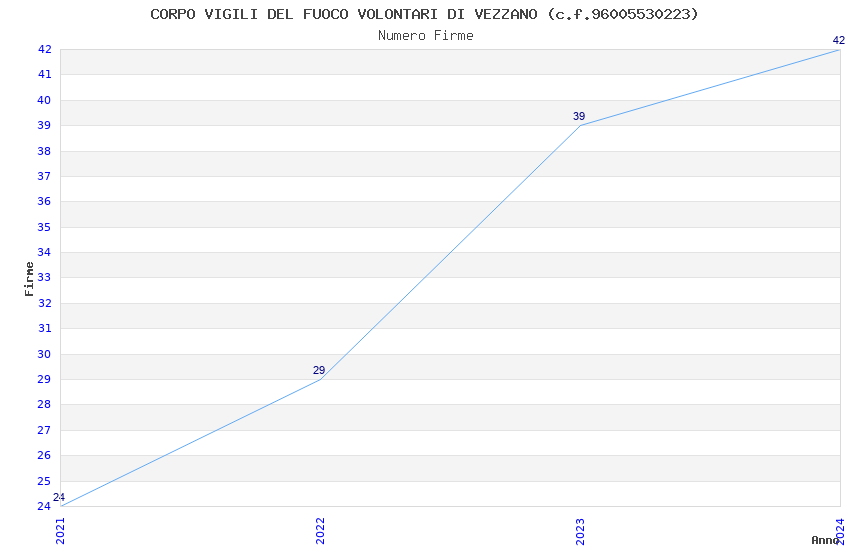This screenshot has height=550, width=850.
Task: Click the y-axis tick label 24
Action: click(44, 506)
